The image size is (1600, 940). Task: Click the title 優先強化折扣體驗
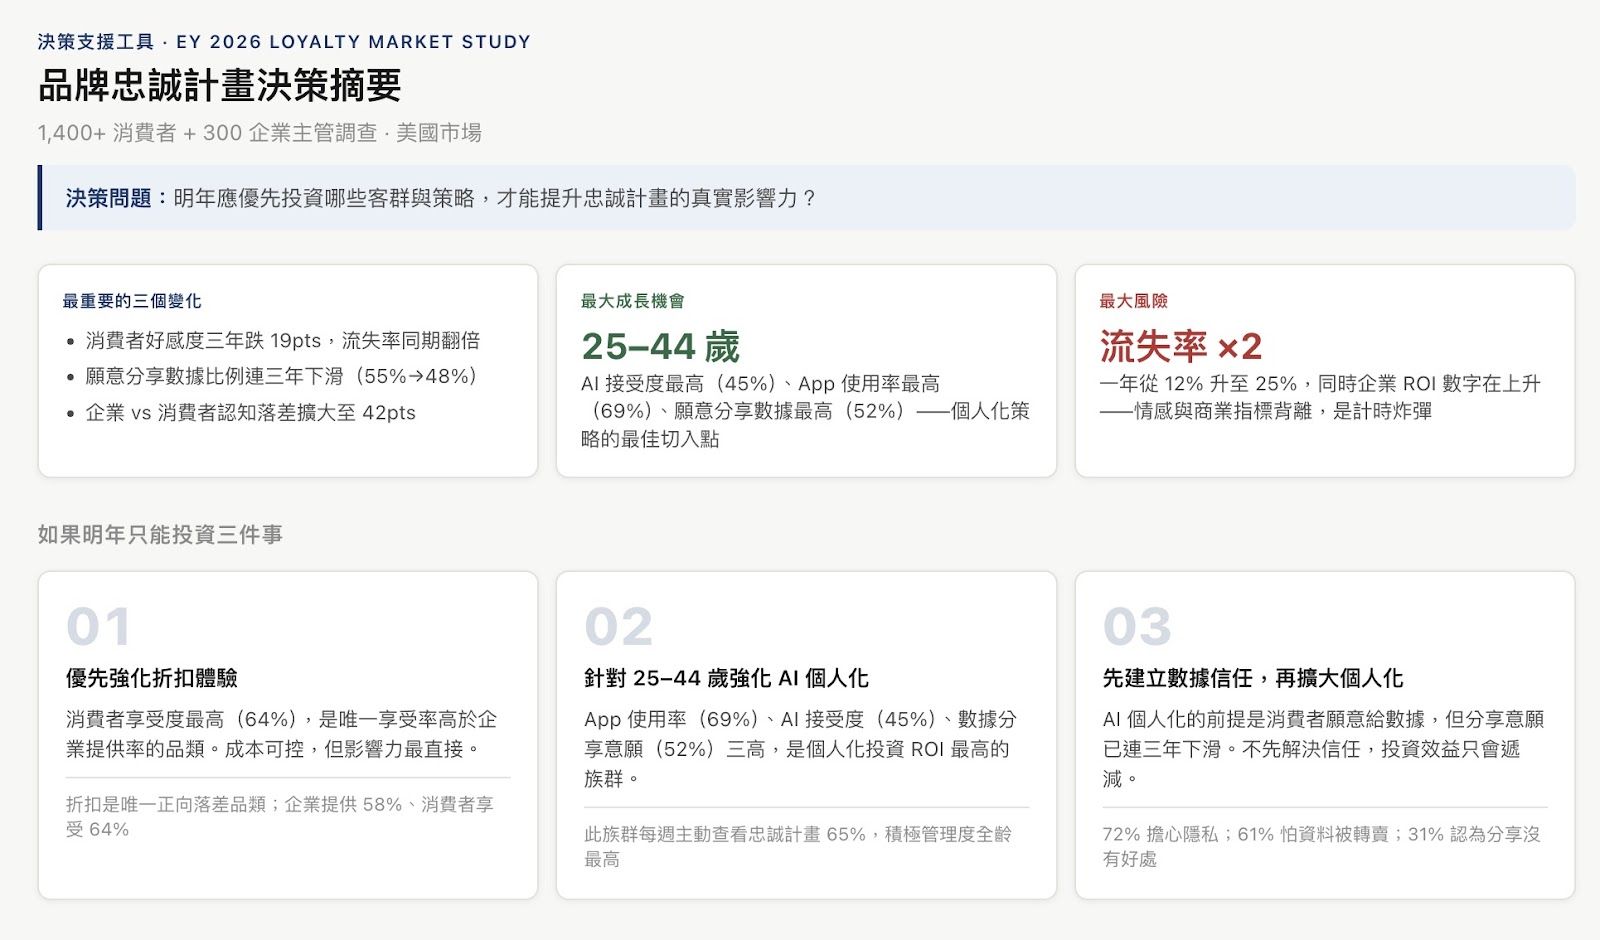tap(152, 678)
